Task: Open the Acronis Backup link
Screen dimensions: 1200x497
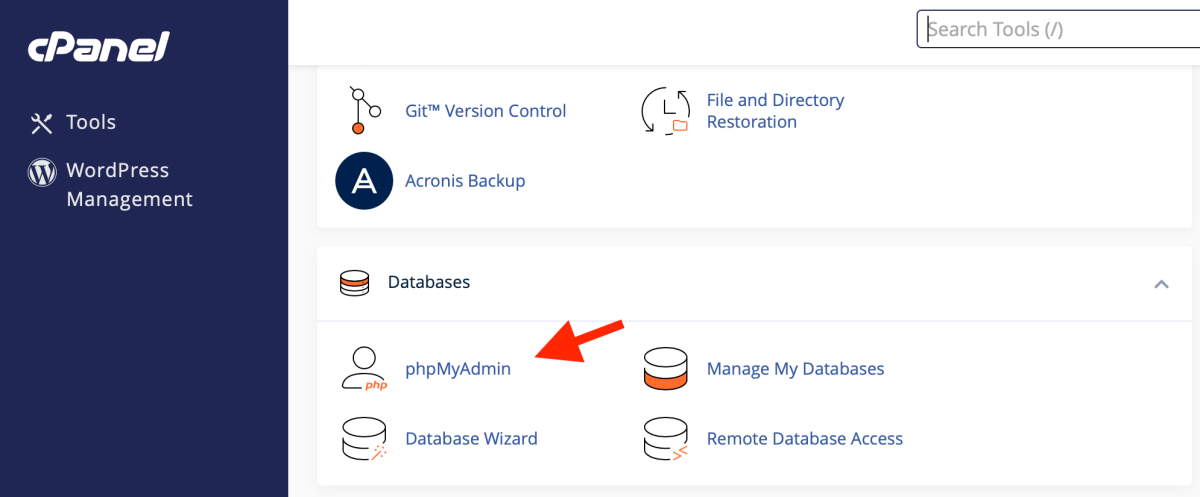Action: click(465, 181)
